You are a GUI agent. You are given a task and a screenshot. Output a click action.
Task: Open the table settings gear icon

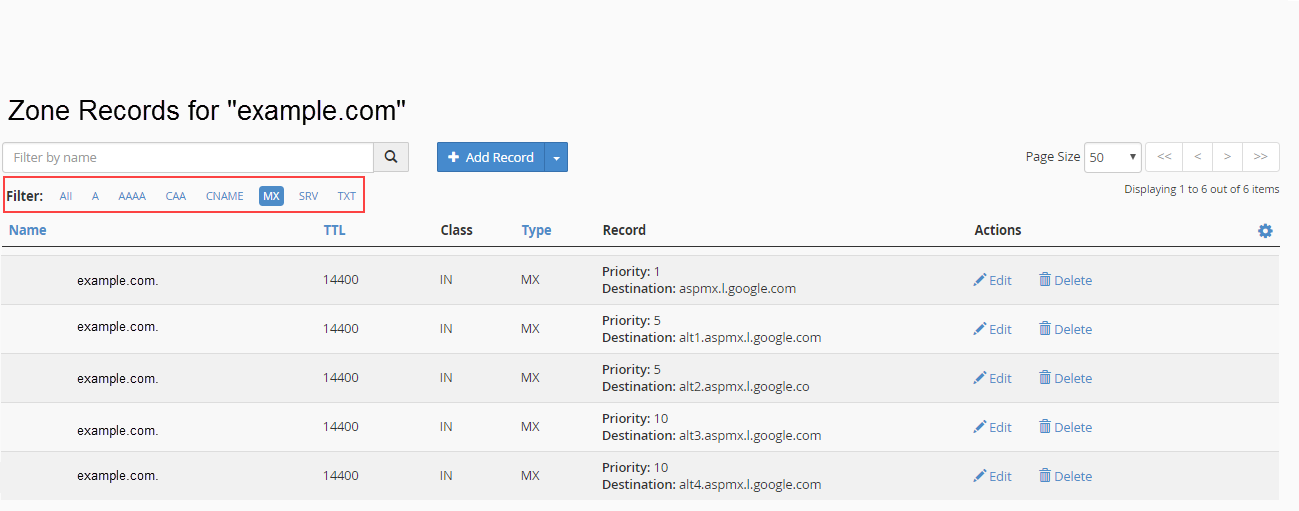click(x=1265, y=231)
